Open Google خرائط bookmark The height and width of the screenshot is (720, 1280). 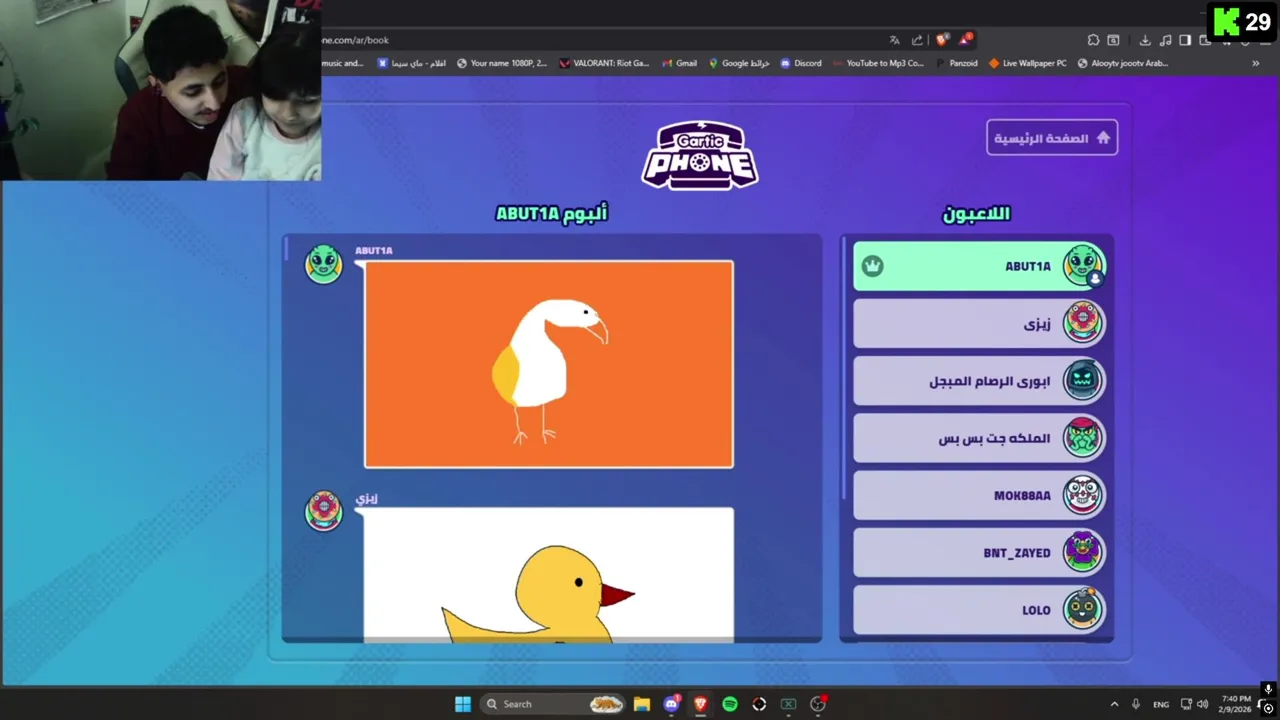[739, 63]
